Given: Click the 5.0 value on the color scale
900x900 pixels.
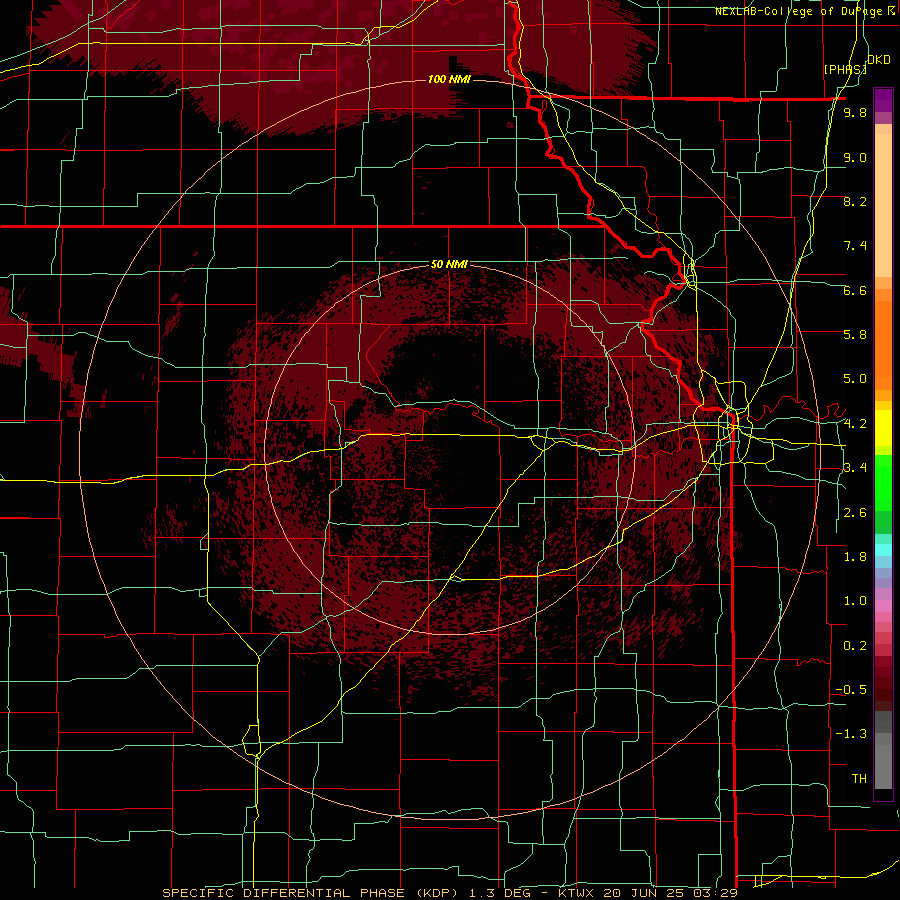Looking at the screenshot, I should click(855, 379).
